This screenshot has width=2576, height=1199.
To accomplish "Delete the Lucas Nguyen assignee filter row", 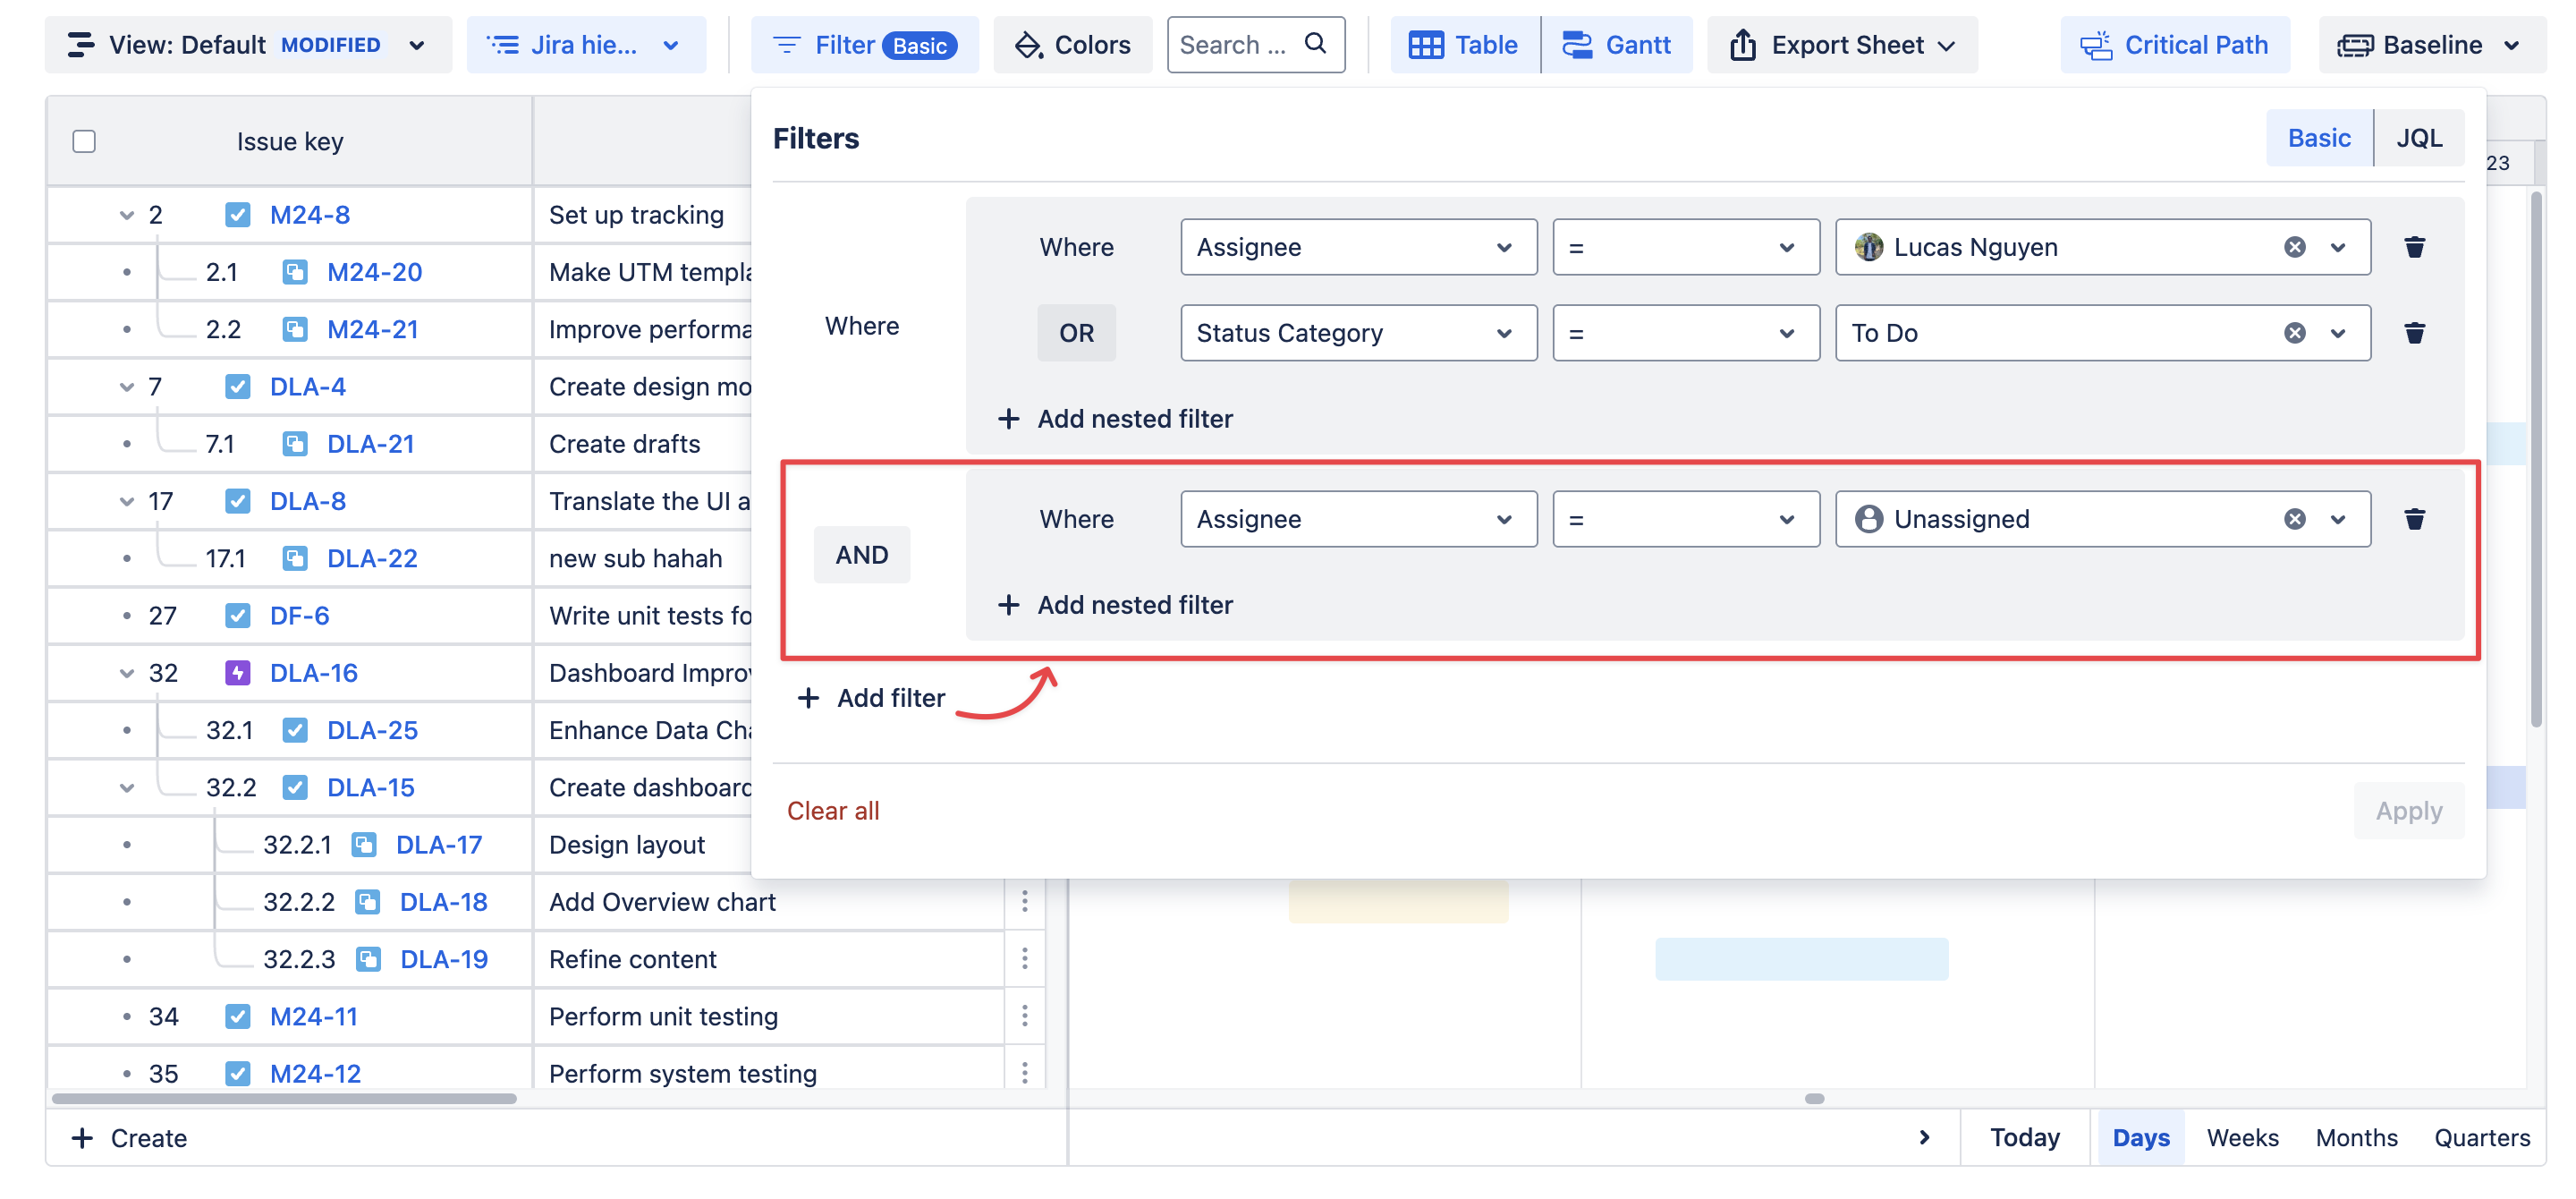I will [2413, 247].
